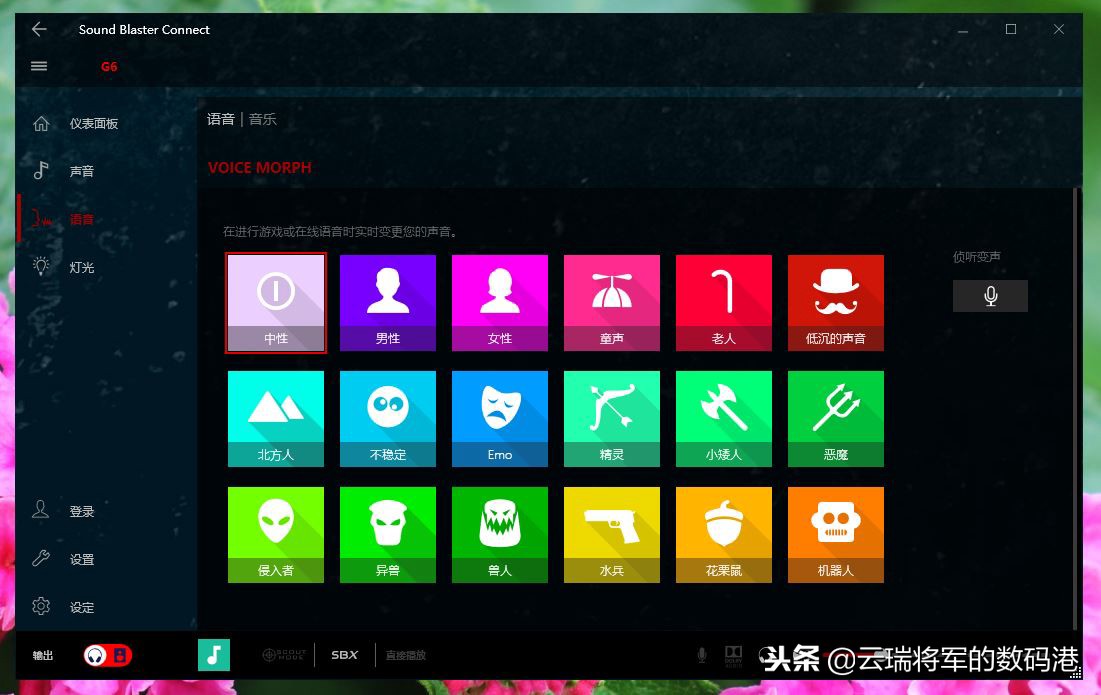
Task: Switch to the 语音 tab
Action: 220,119
